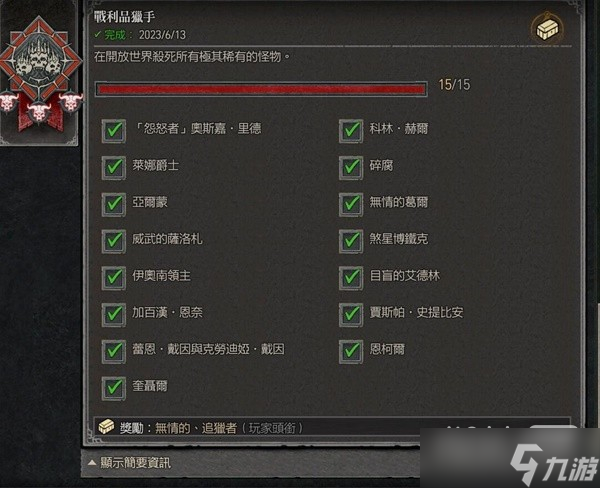Click the center demon skull pendant
This screenshot has height=488, width=600.
point(38,112)
